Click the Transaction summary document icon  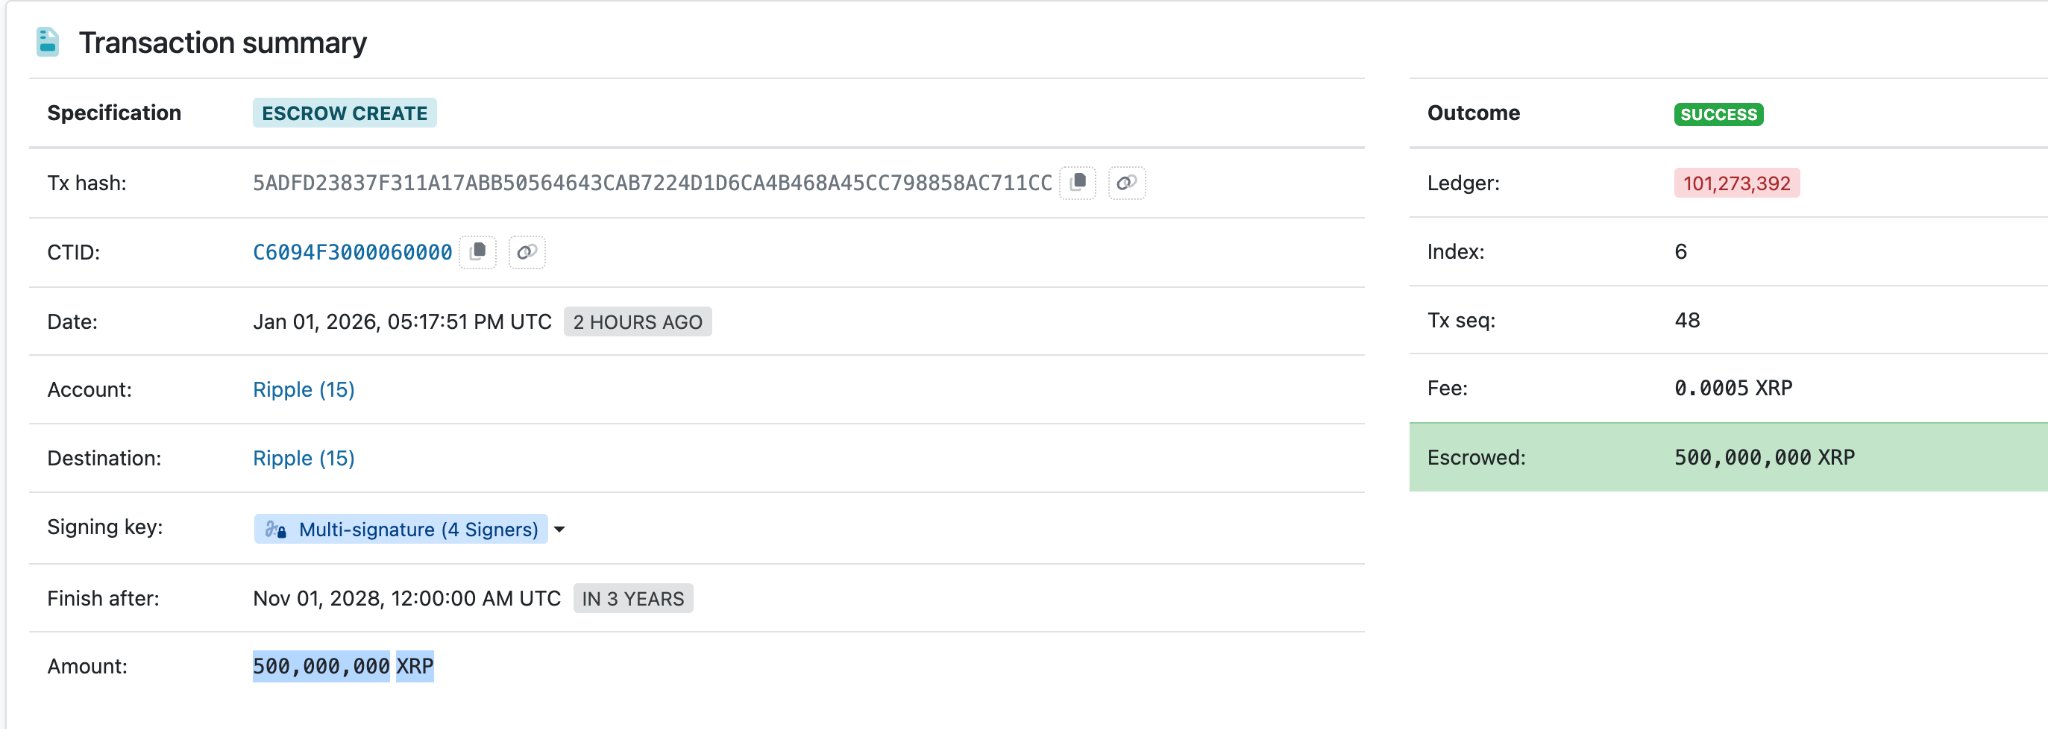coord(47,42)
